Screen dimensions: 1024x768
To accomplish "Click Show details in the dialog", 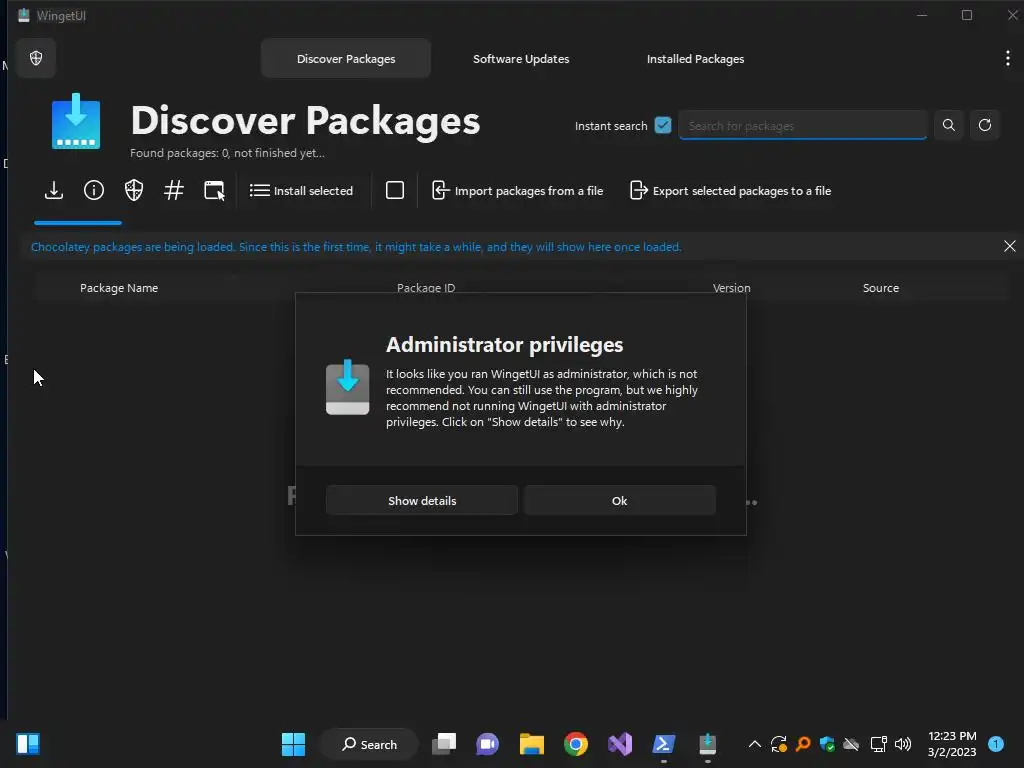I will click(422, 501).
